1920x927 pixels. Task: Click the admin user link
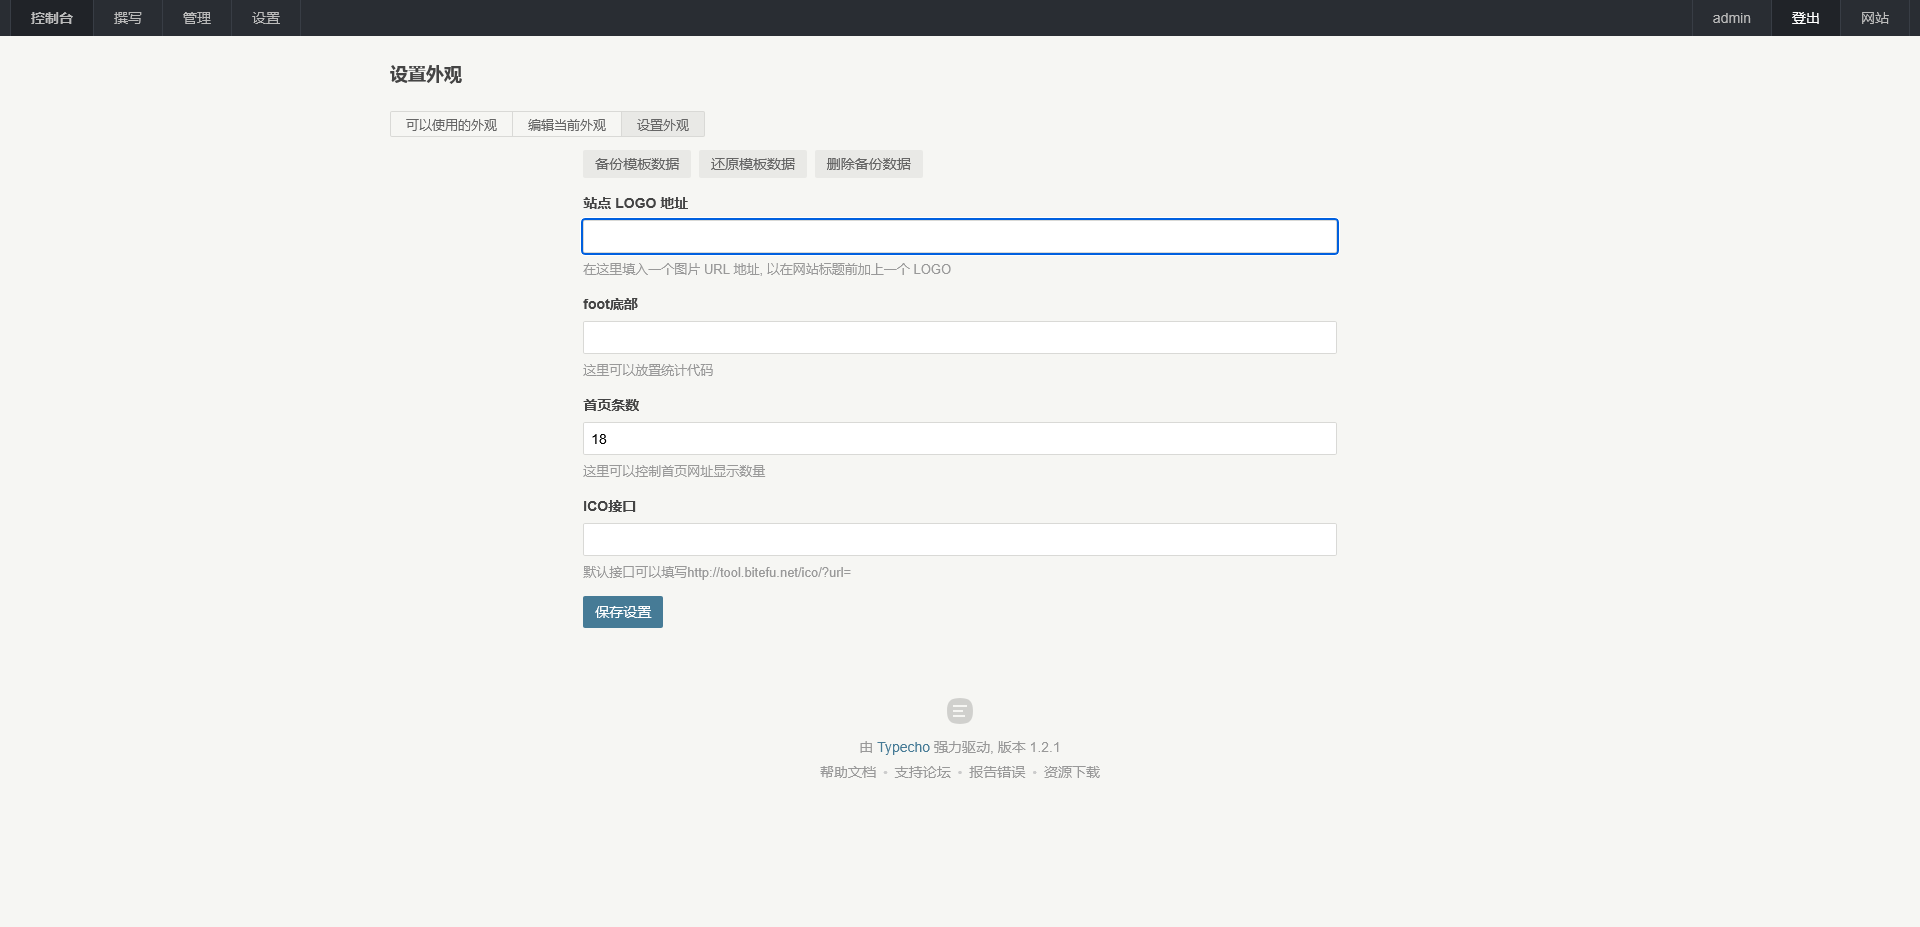(x=1731, y=18)
